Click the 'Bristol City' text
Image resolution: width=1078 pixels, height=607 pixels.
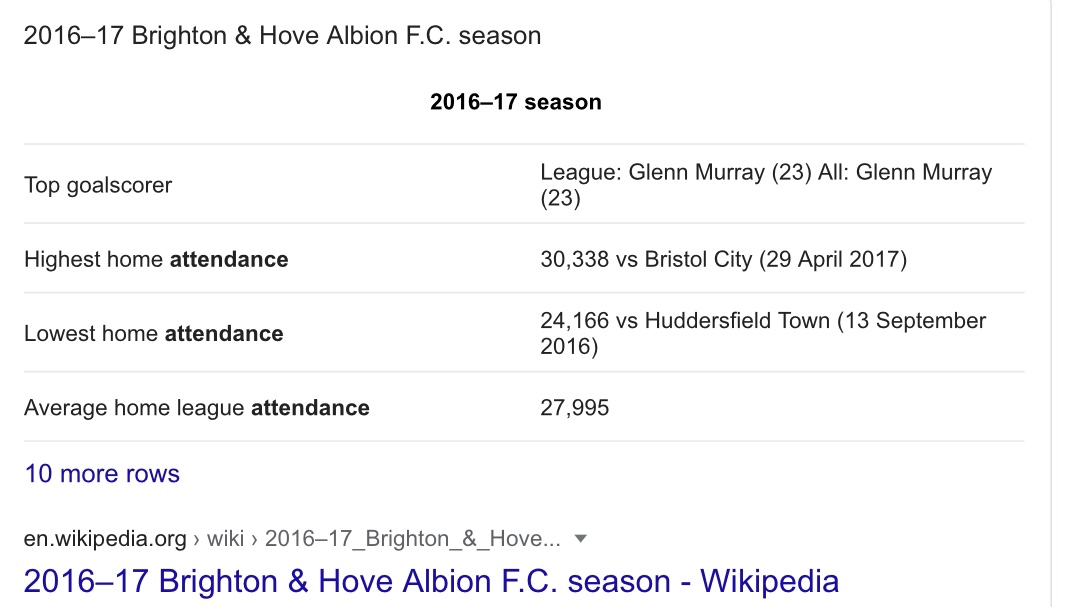coord(698,259)
